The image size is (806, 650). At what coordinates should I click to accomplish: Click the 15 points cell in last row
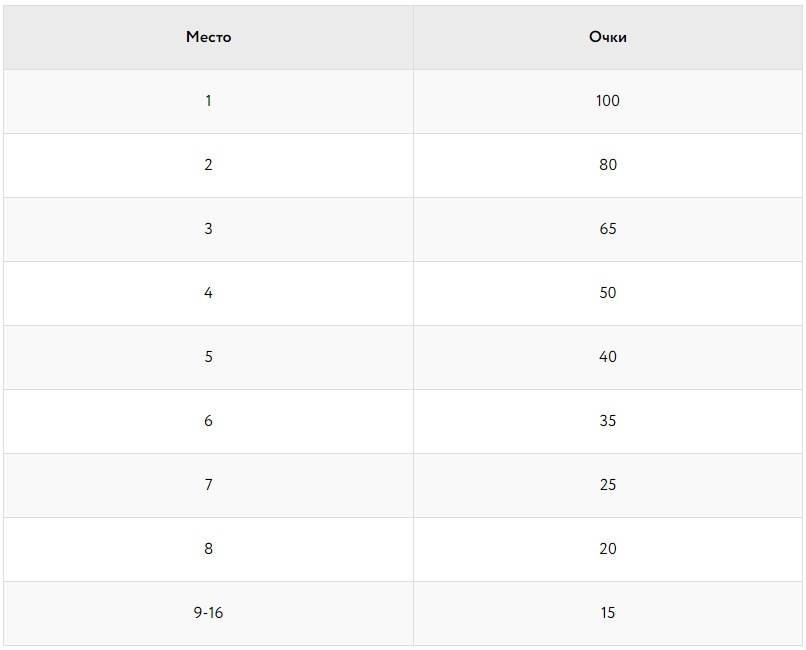click(608, 613)
